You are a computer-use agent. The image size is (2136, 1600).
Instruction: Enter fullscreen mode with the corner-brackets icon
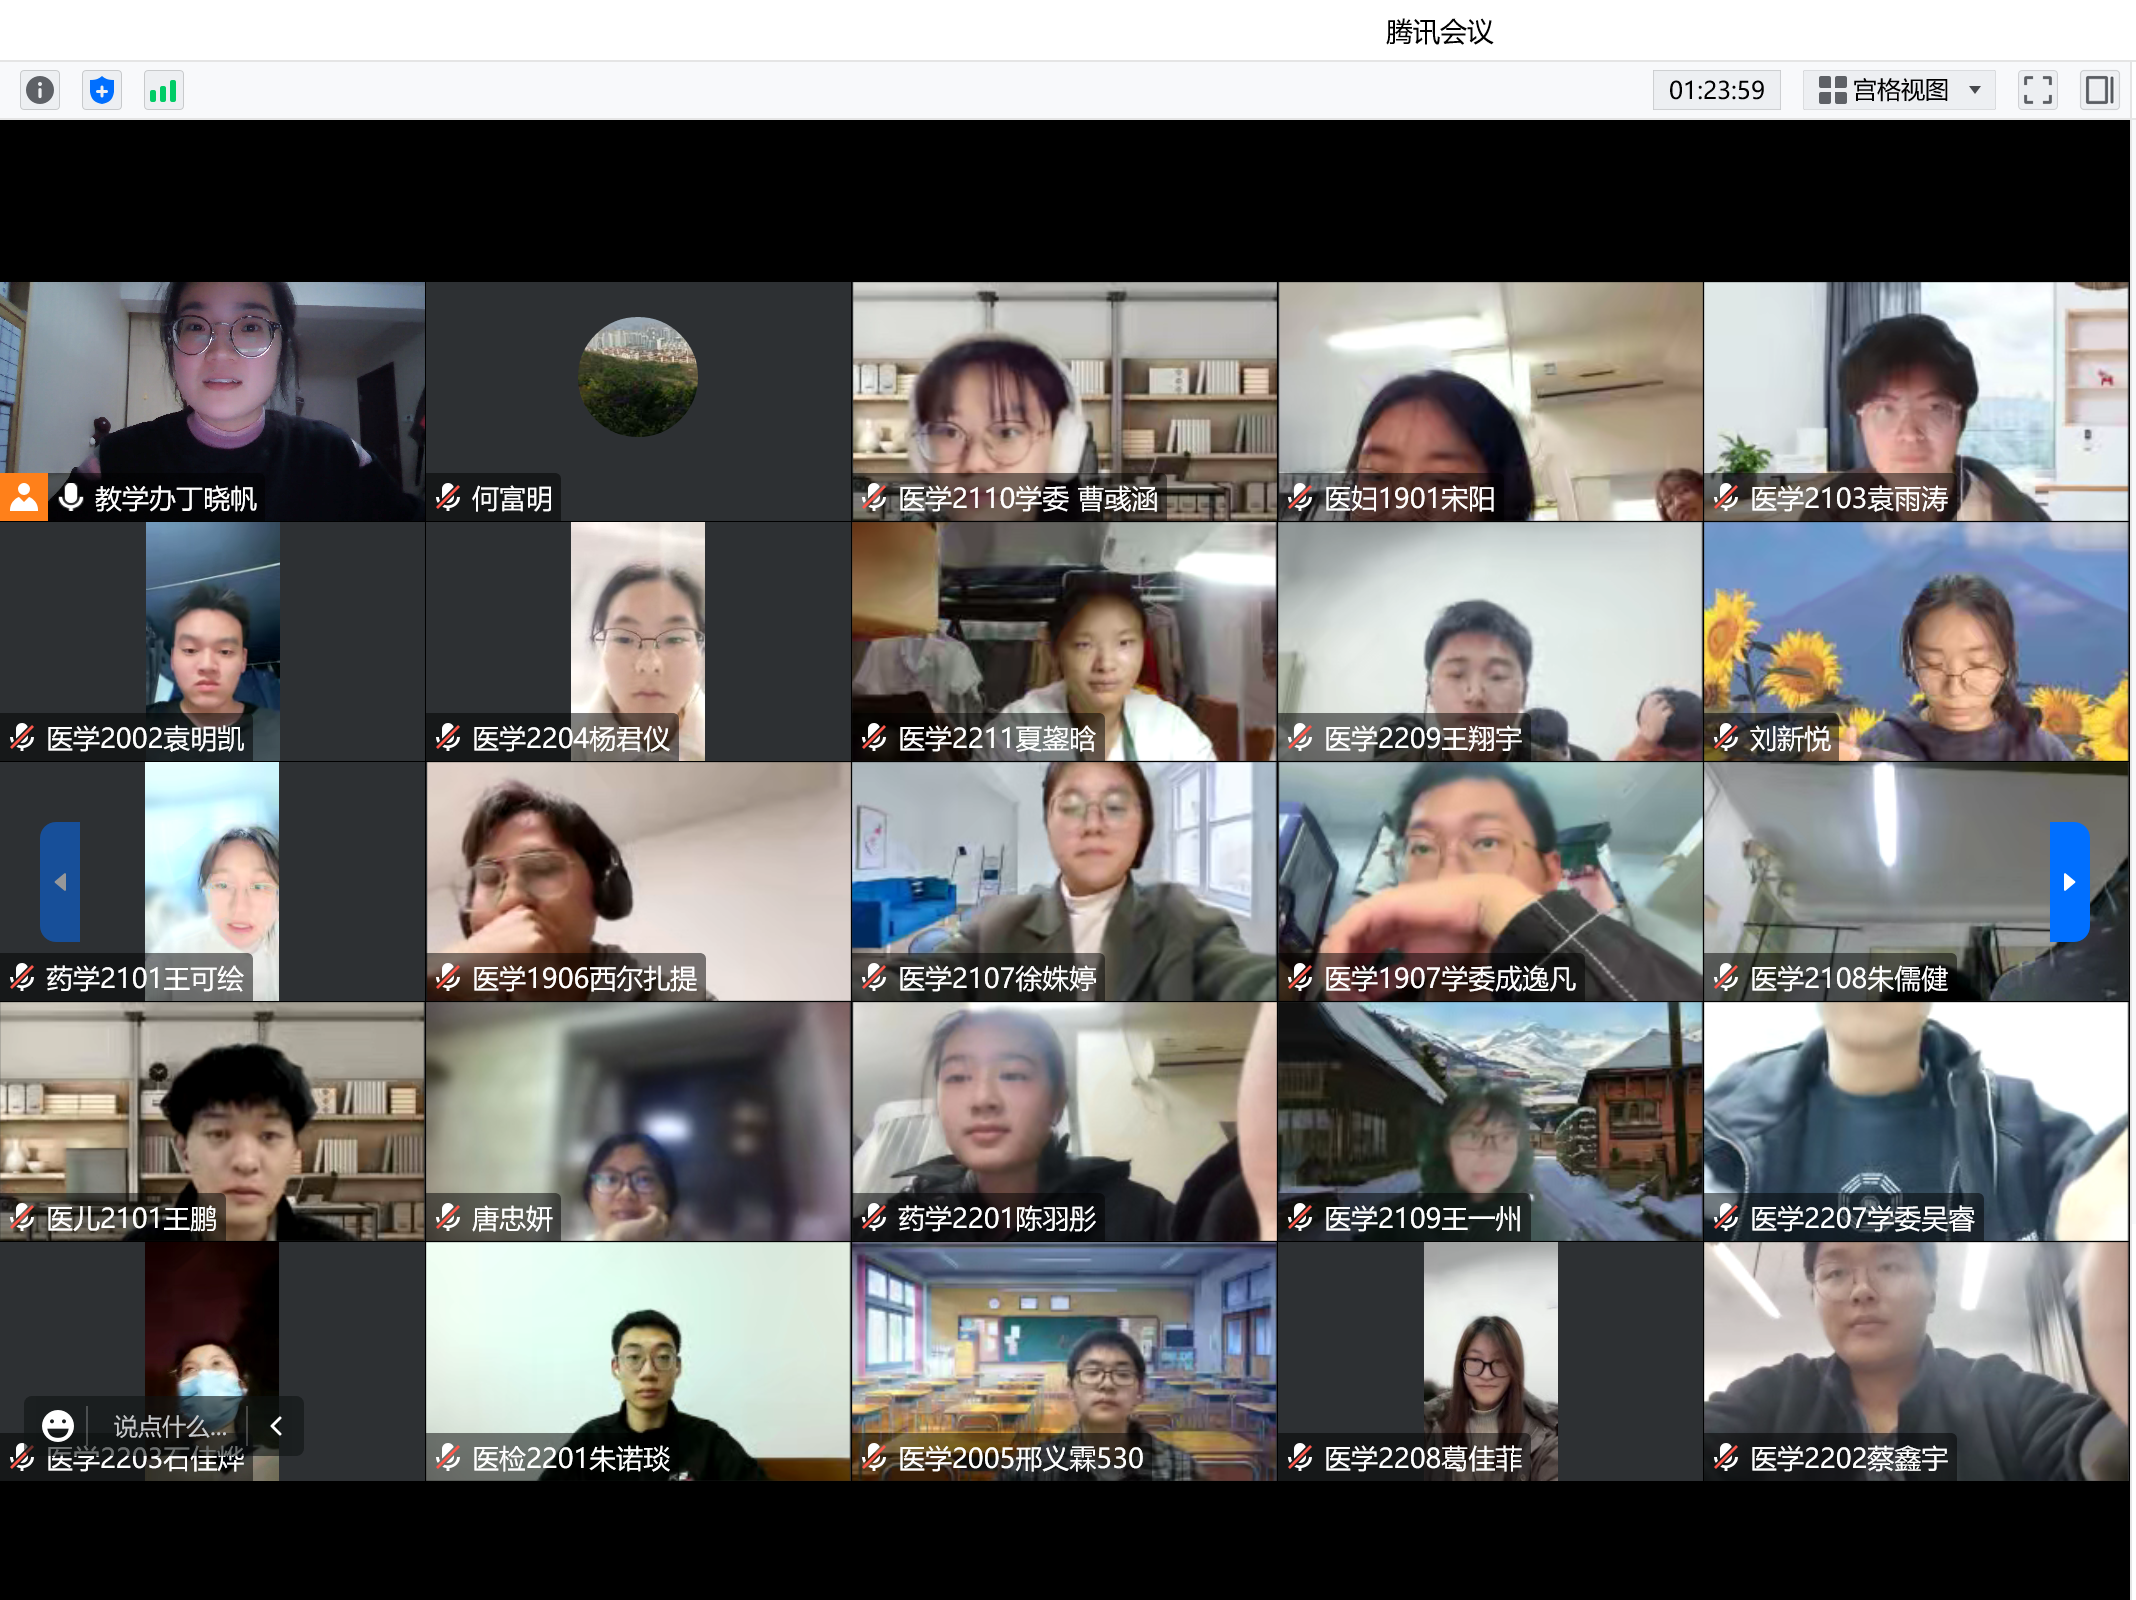pyautogui.click(x=2037, y=90)
